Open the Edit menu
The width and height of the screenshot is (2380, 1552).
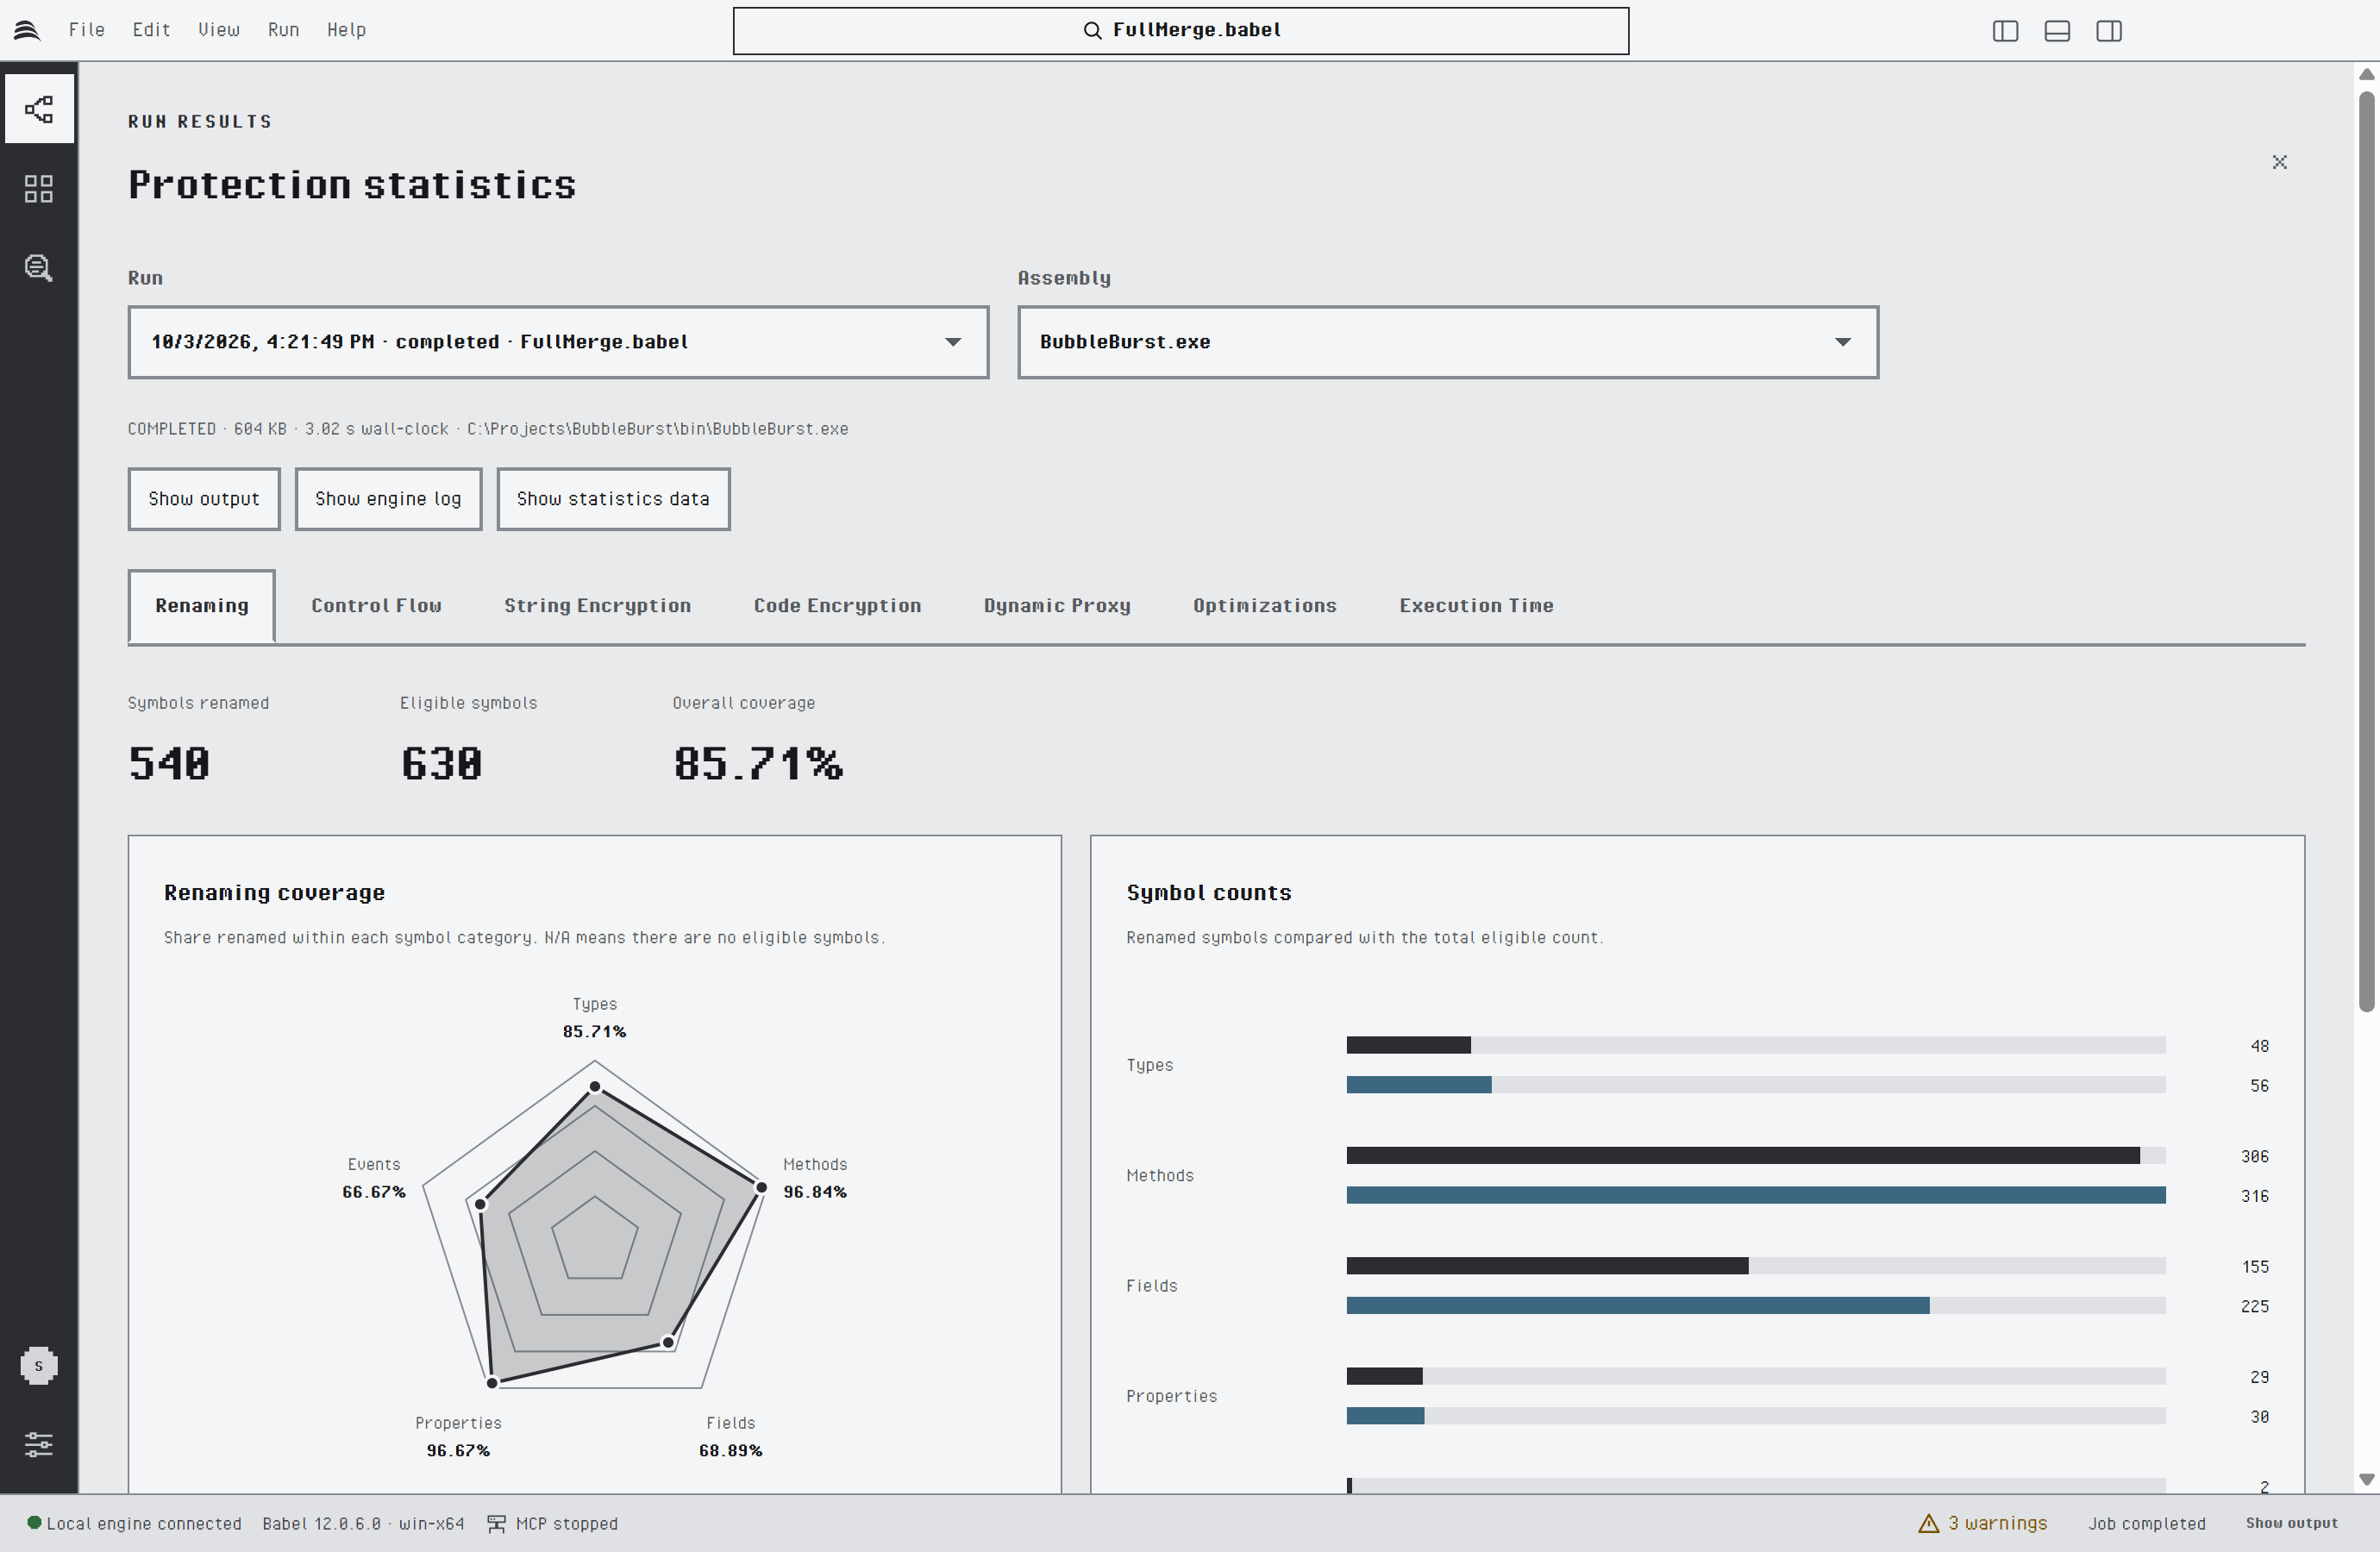(151, 30)
